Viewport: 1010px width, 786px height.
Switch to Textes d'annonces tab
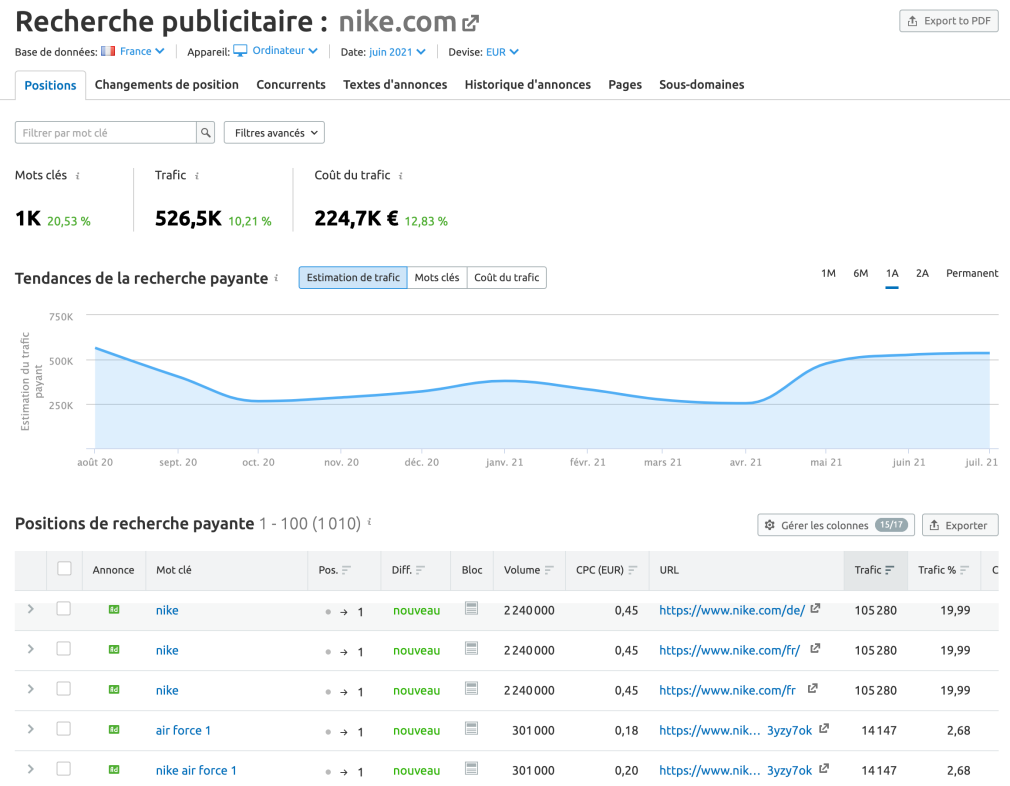click(395, 84)
